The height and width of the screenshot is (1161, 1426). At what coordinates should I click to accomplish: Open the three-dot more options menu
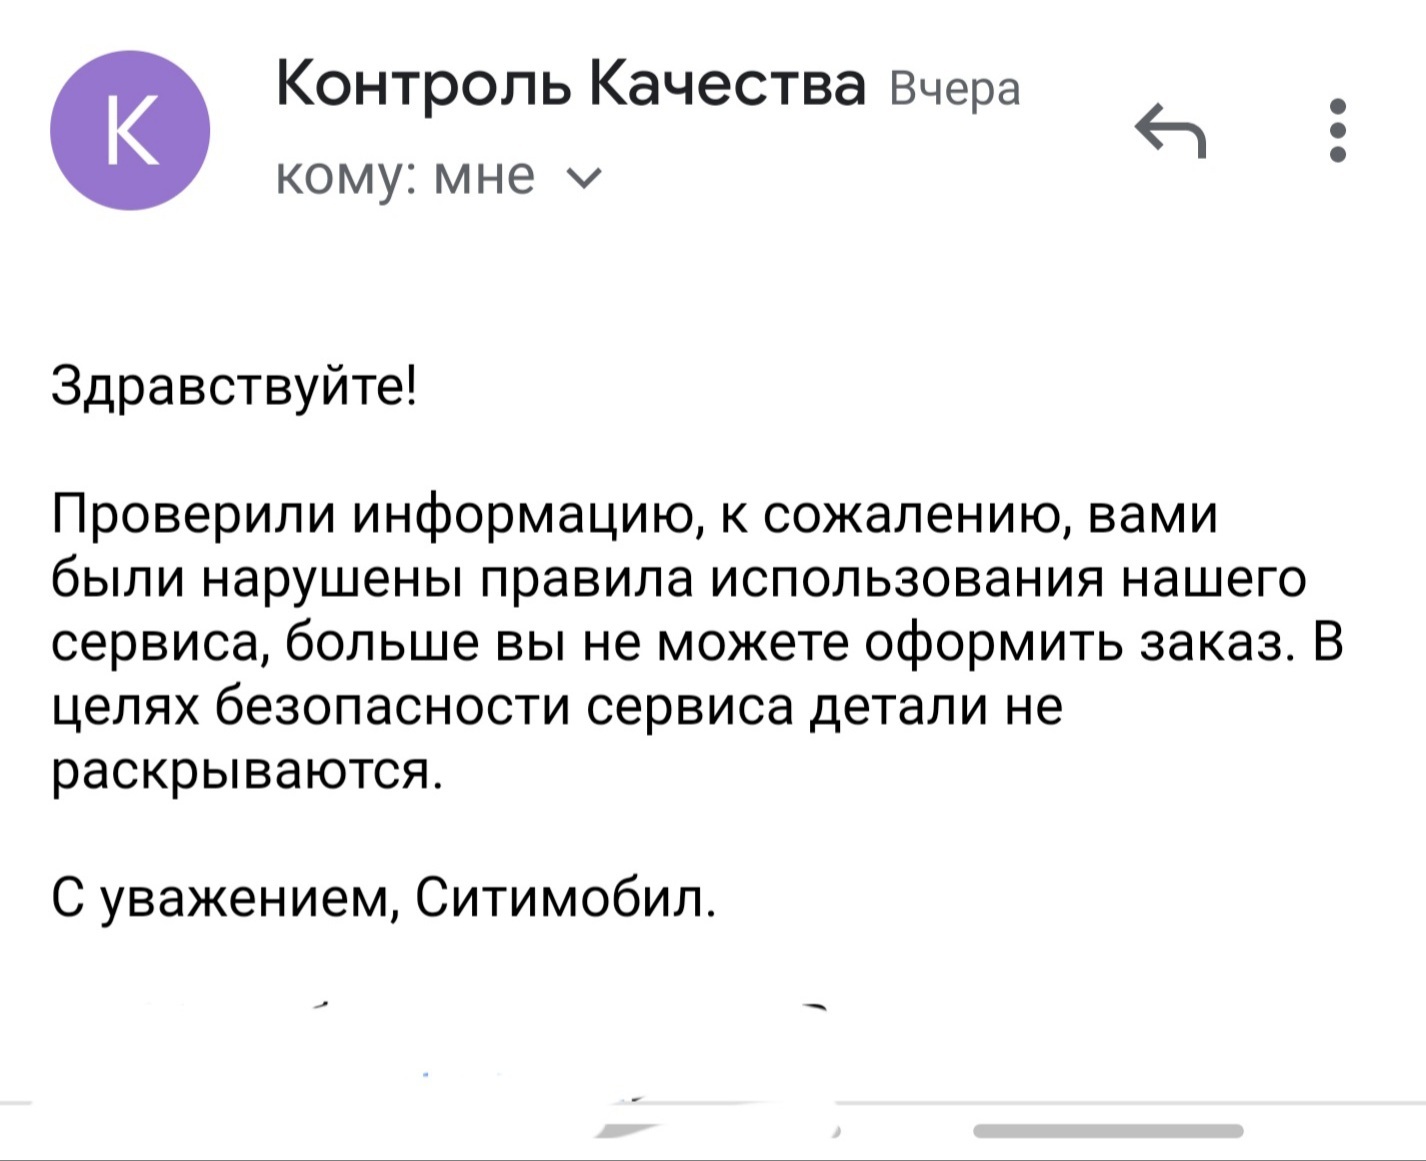1339,130
